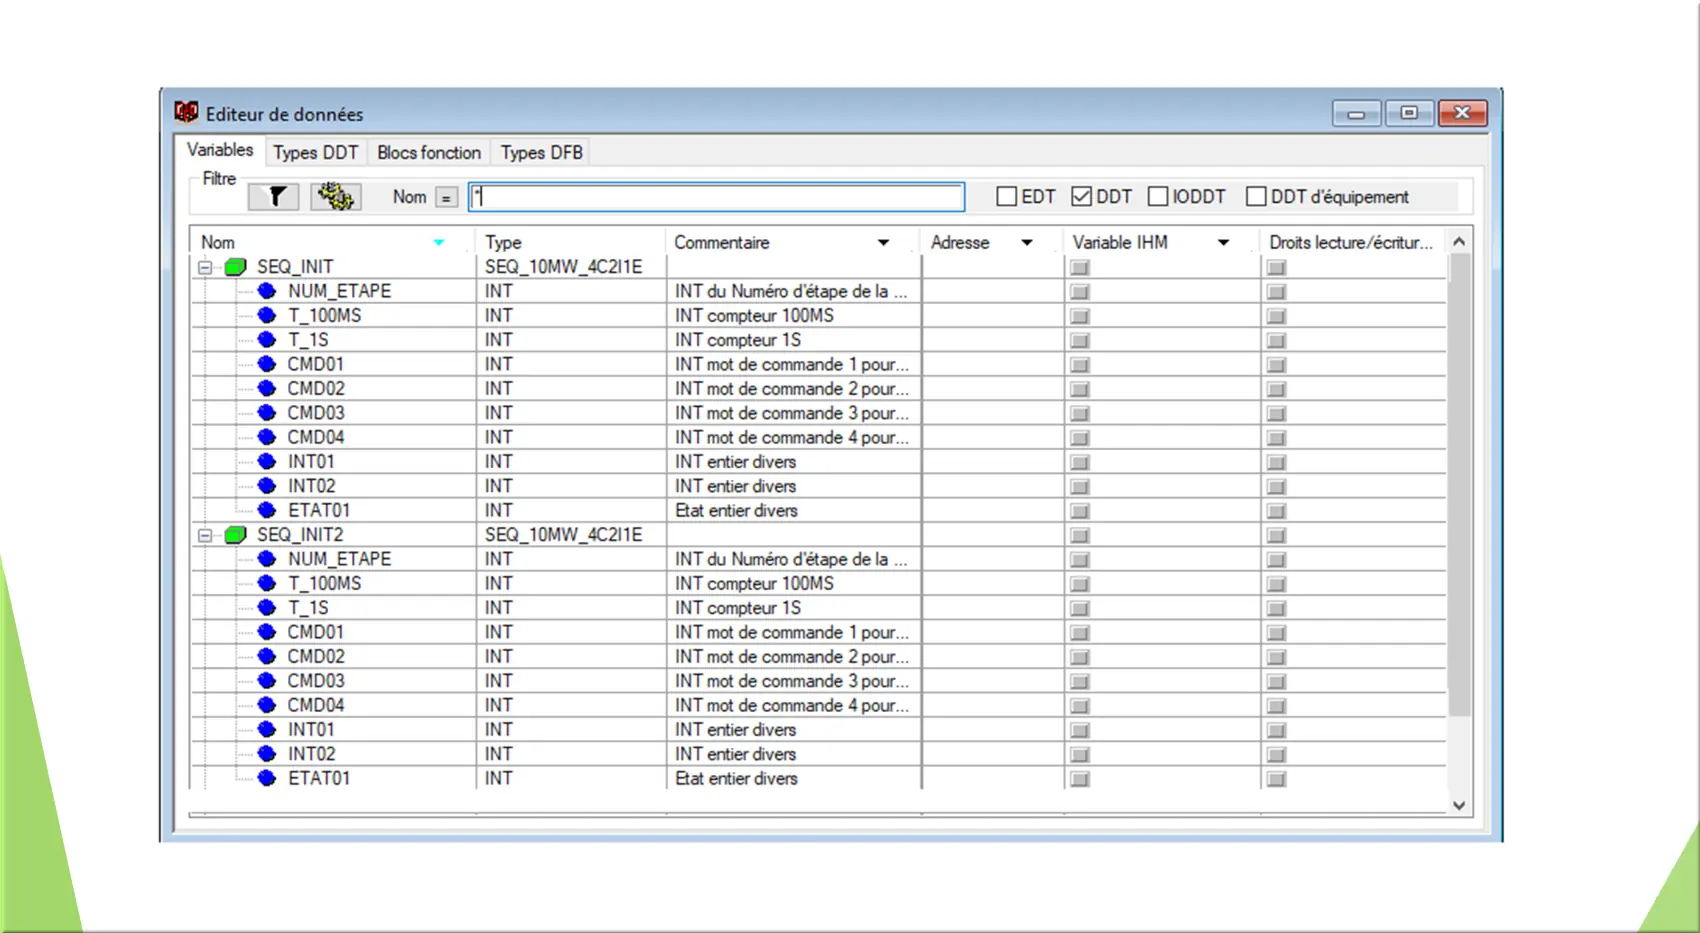The height and width of the screenshot is (933, 1700).
Task: Click the Nom column sort arrow
Action: 439,243
